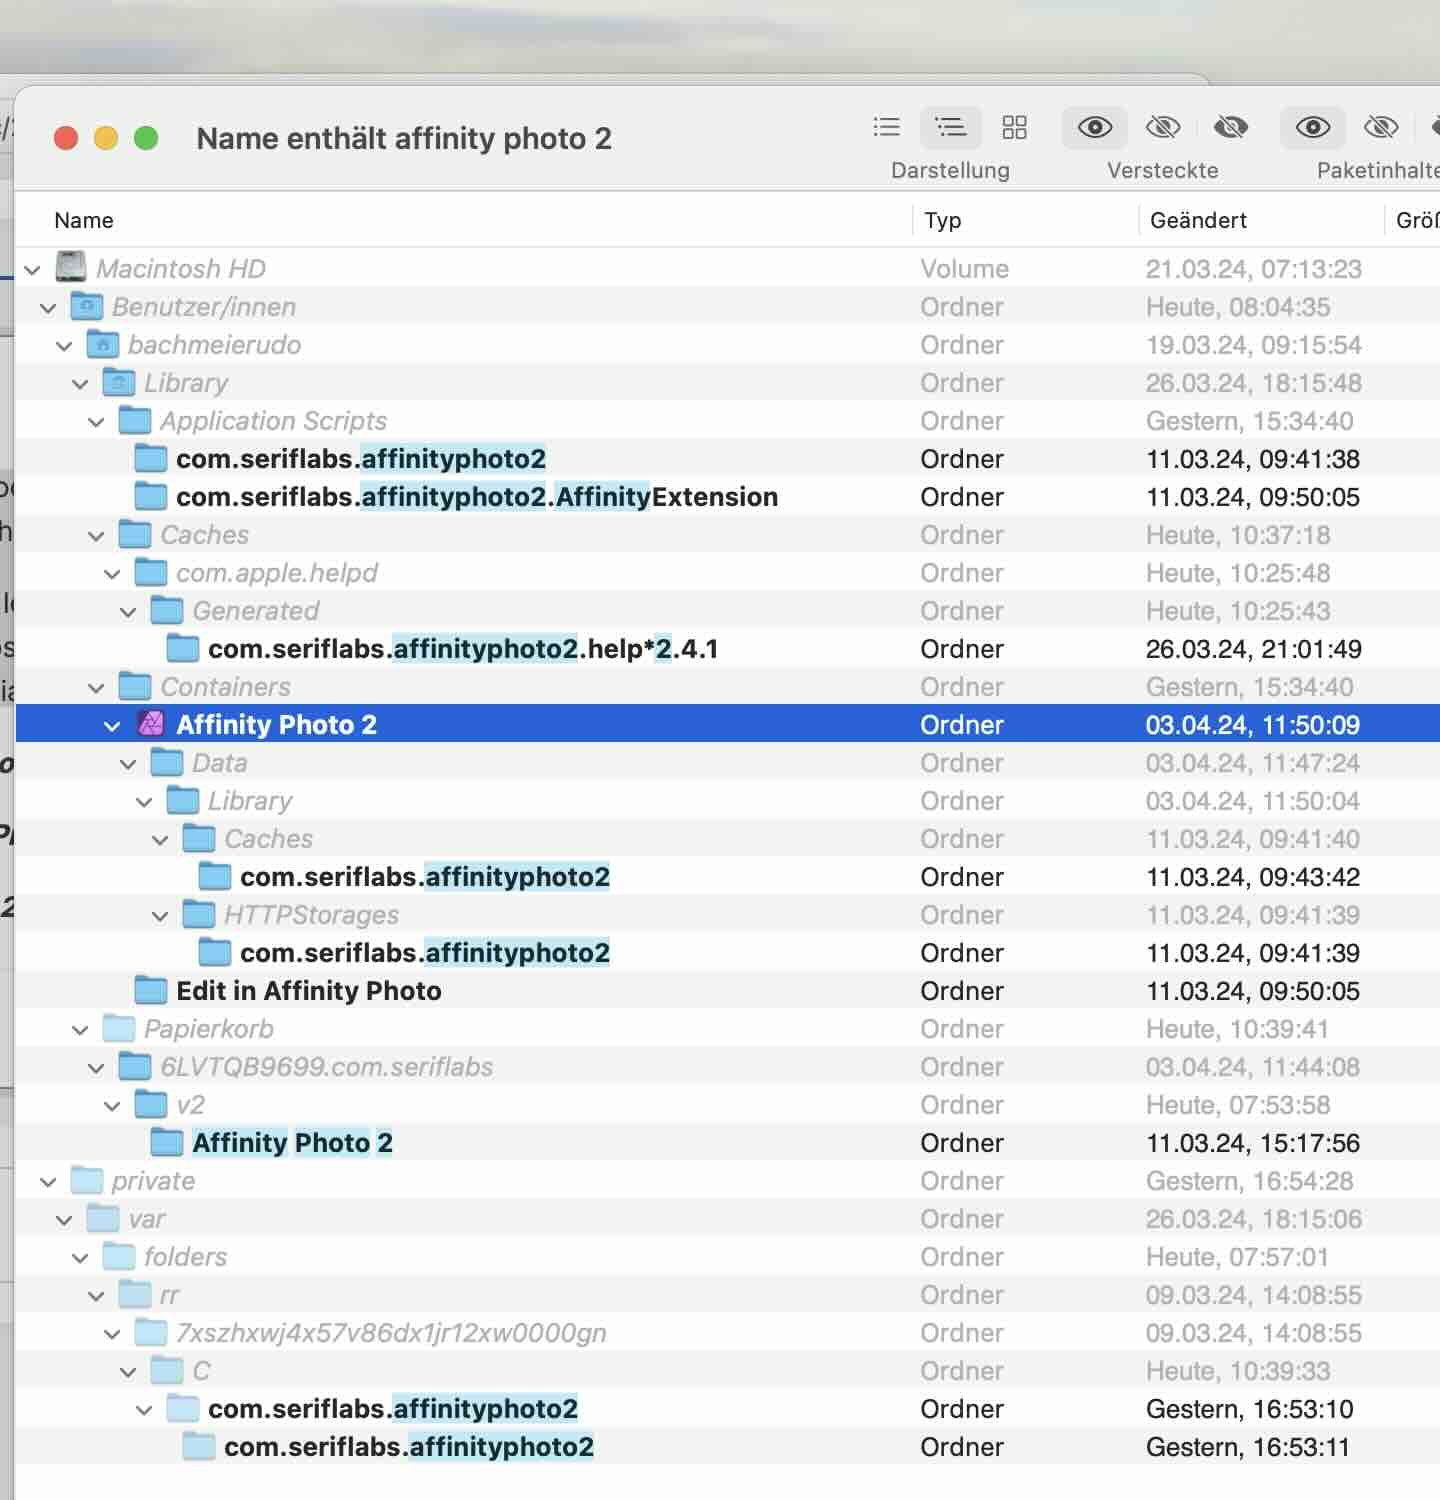Collapse the Containers folder
Screen dimensions: 1440x1500
pos(96,687)
